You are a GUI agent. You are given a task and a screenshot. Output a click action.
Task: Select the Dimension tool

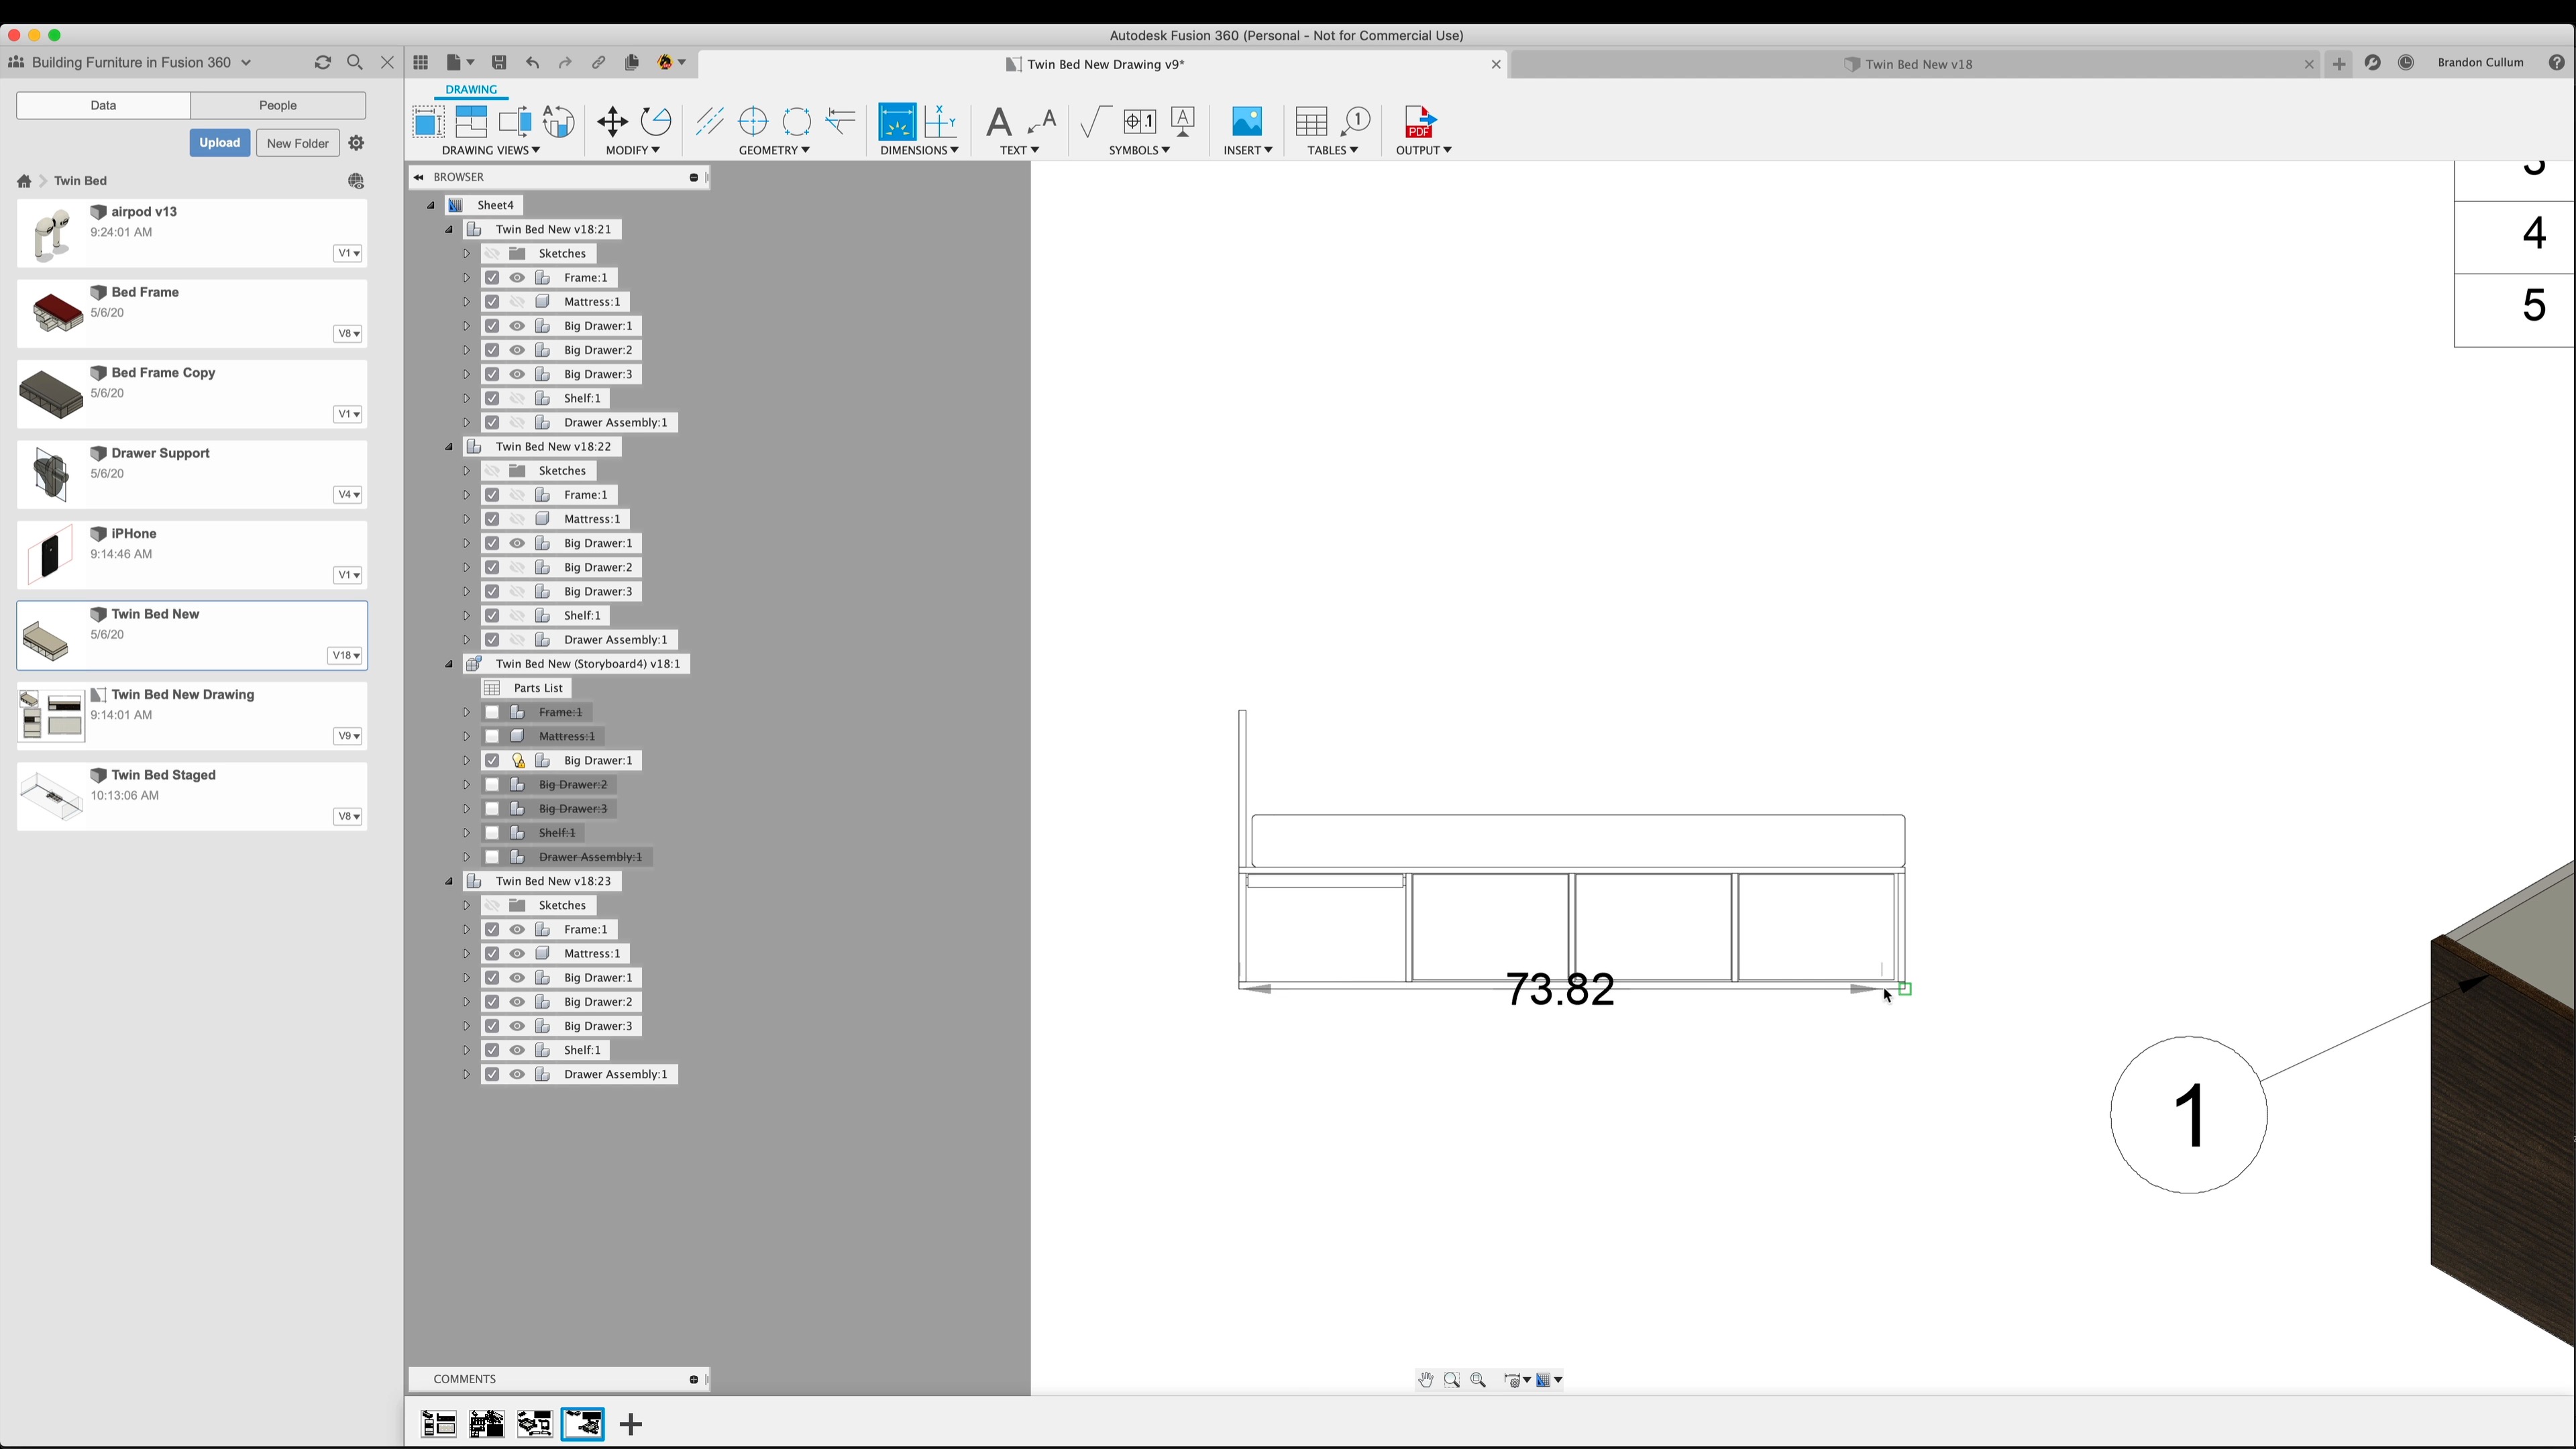pos(897,122)
